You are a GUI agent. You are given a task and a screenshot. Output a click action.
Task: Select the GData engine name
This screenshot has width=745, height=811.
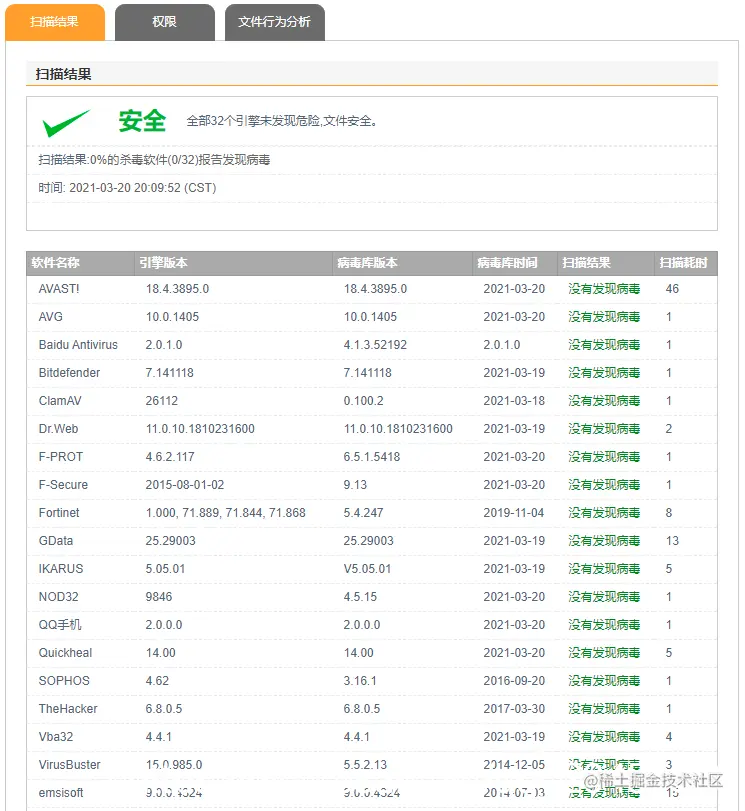[56, 540]
